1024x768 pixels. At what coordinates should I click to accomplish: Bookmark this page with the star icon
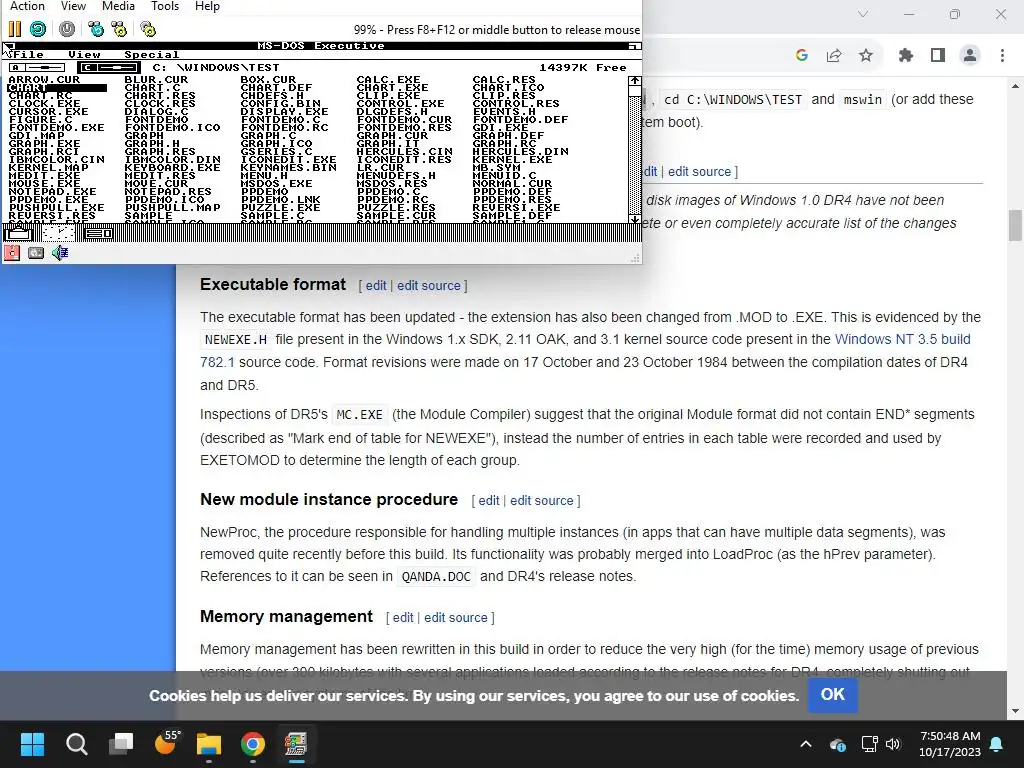point(866,56)
